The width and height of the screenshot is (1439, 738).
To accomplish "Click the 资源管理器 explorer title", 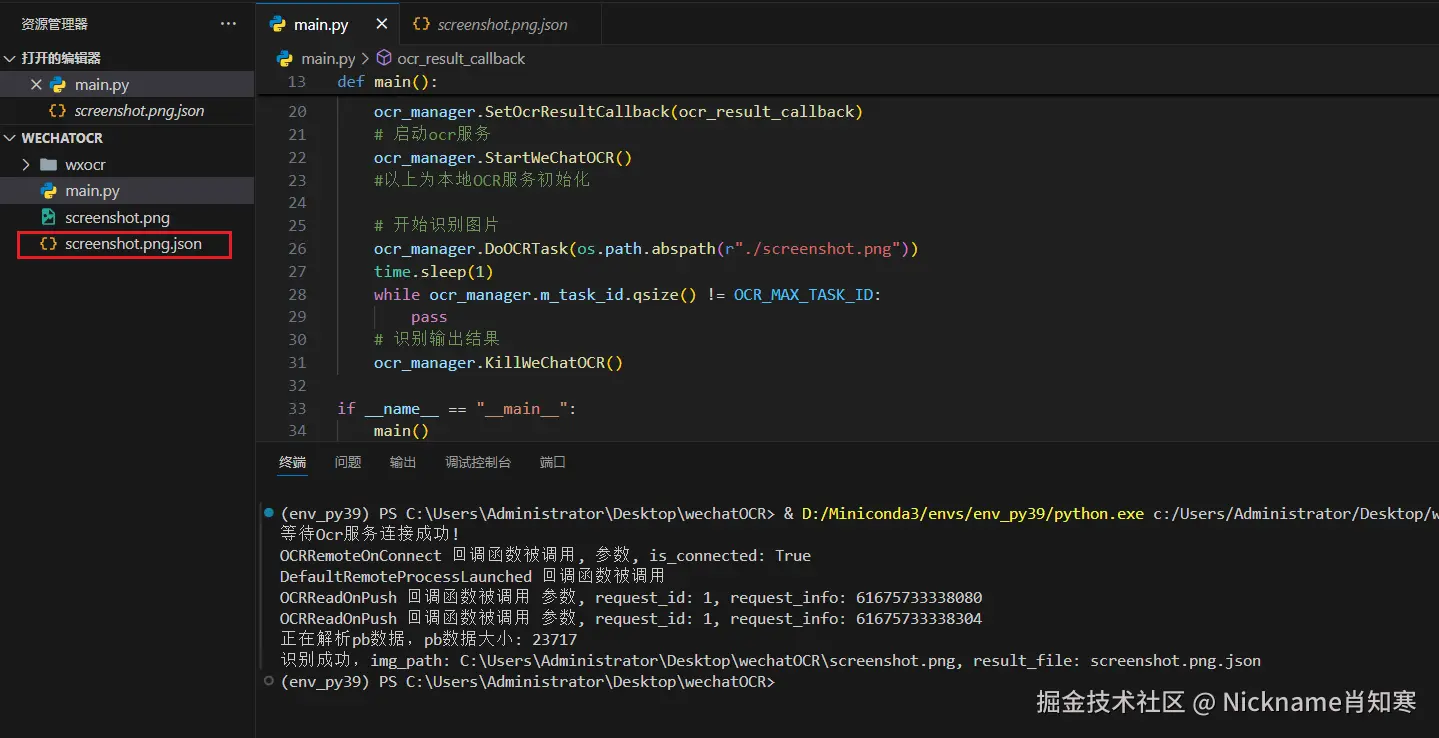I will coord(54,24).
